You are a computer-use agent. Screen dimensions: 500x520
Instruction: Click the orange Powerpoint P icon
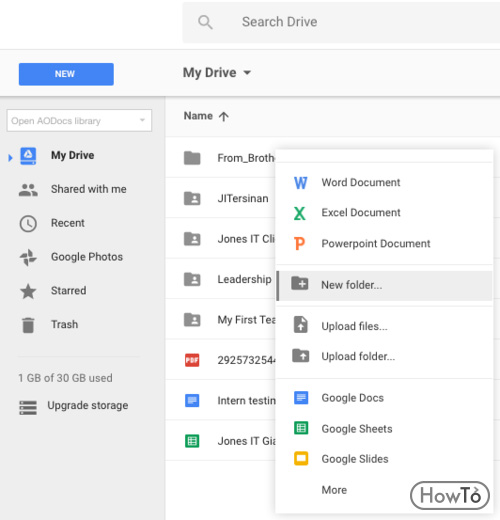tap(299, 244)
